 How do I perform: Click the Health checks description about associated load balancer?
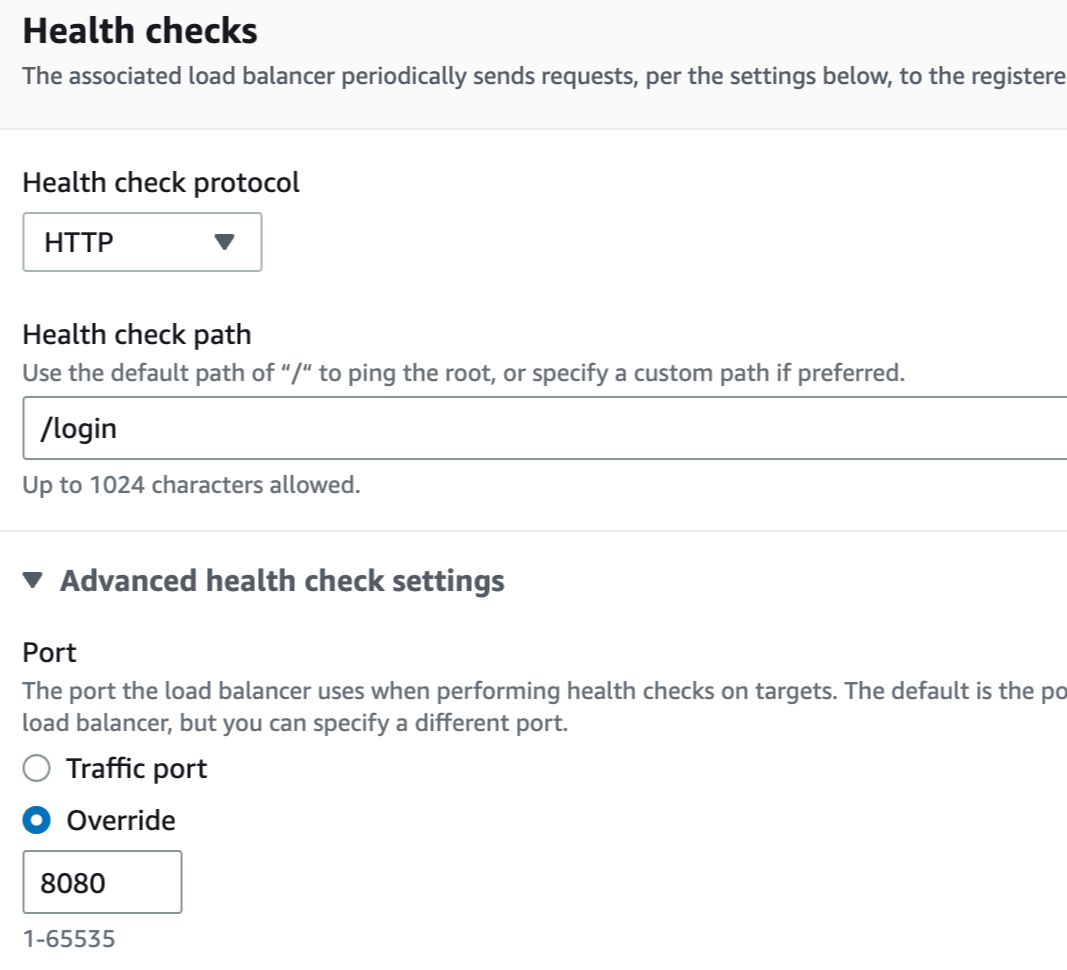(x=544, y=76)
